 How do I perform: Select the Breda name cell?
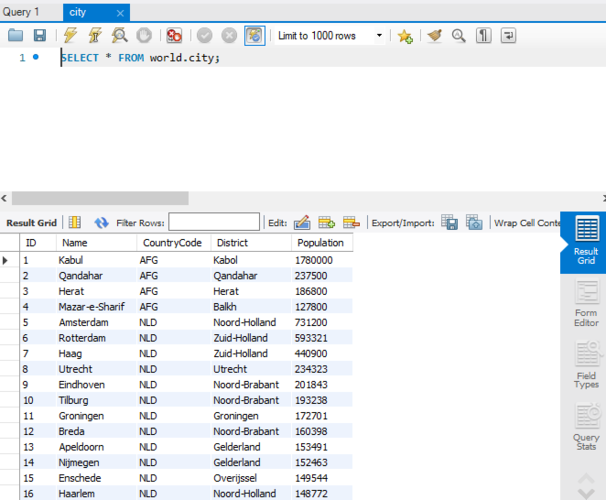97,431
